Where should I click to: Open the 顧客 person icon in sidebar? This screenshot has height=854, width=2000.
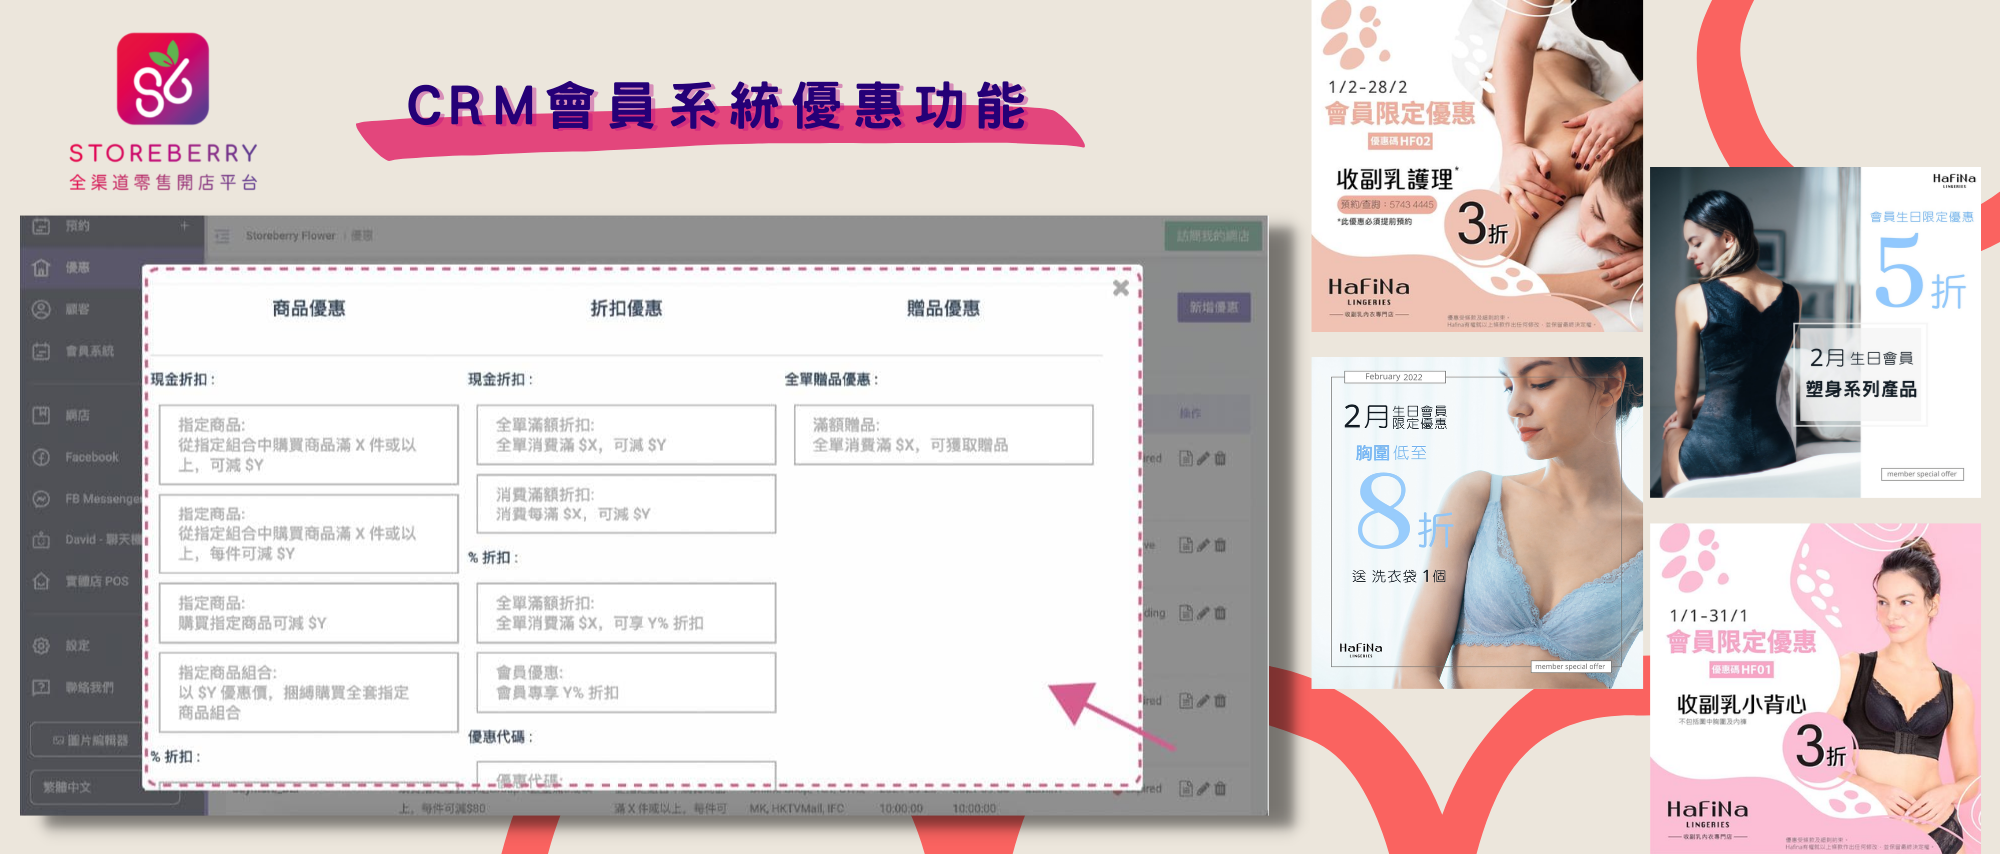41,309
